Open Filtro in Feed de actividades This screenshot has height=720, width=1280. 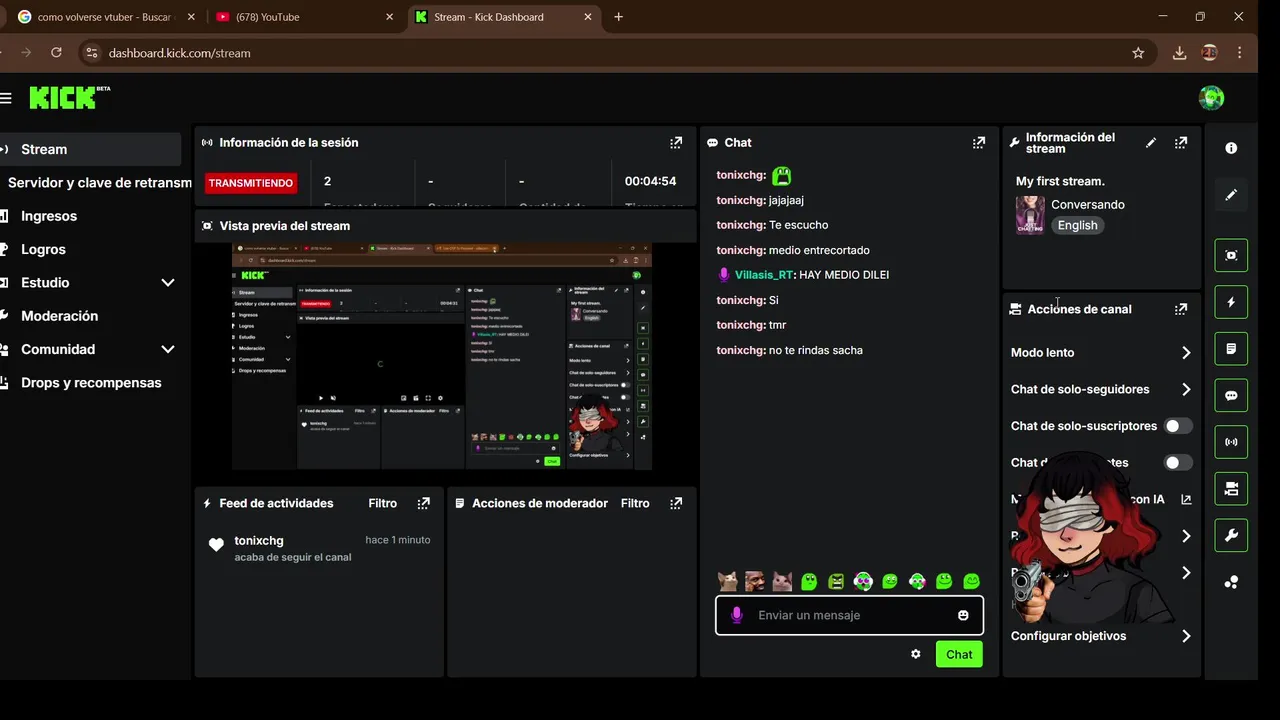(x=382, y=503)
